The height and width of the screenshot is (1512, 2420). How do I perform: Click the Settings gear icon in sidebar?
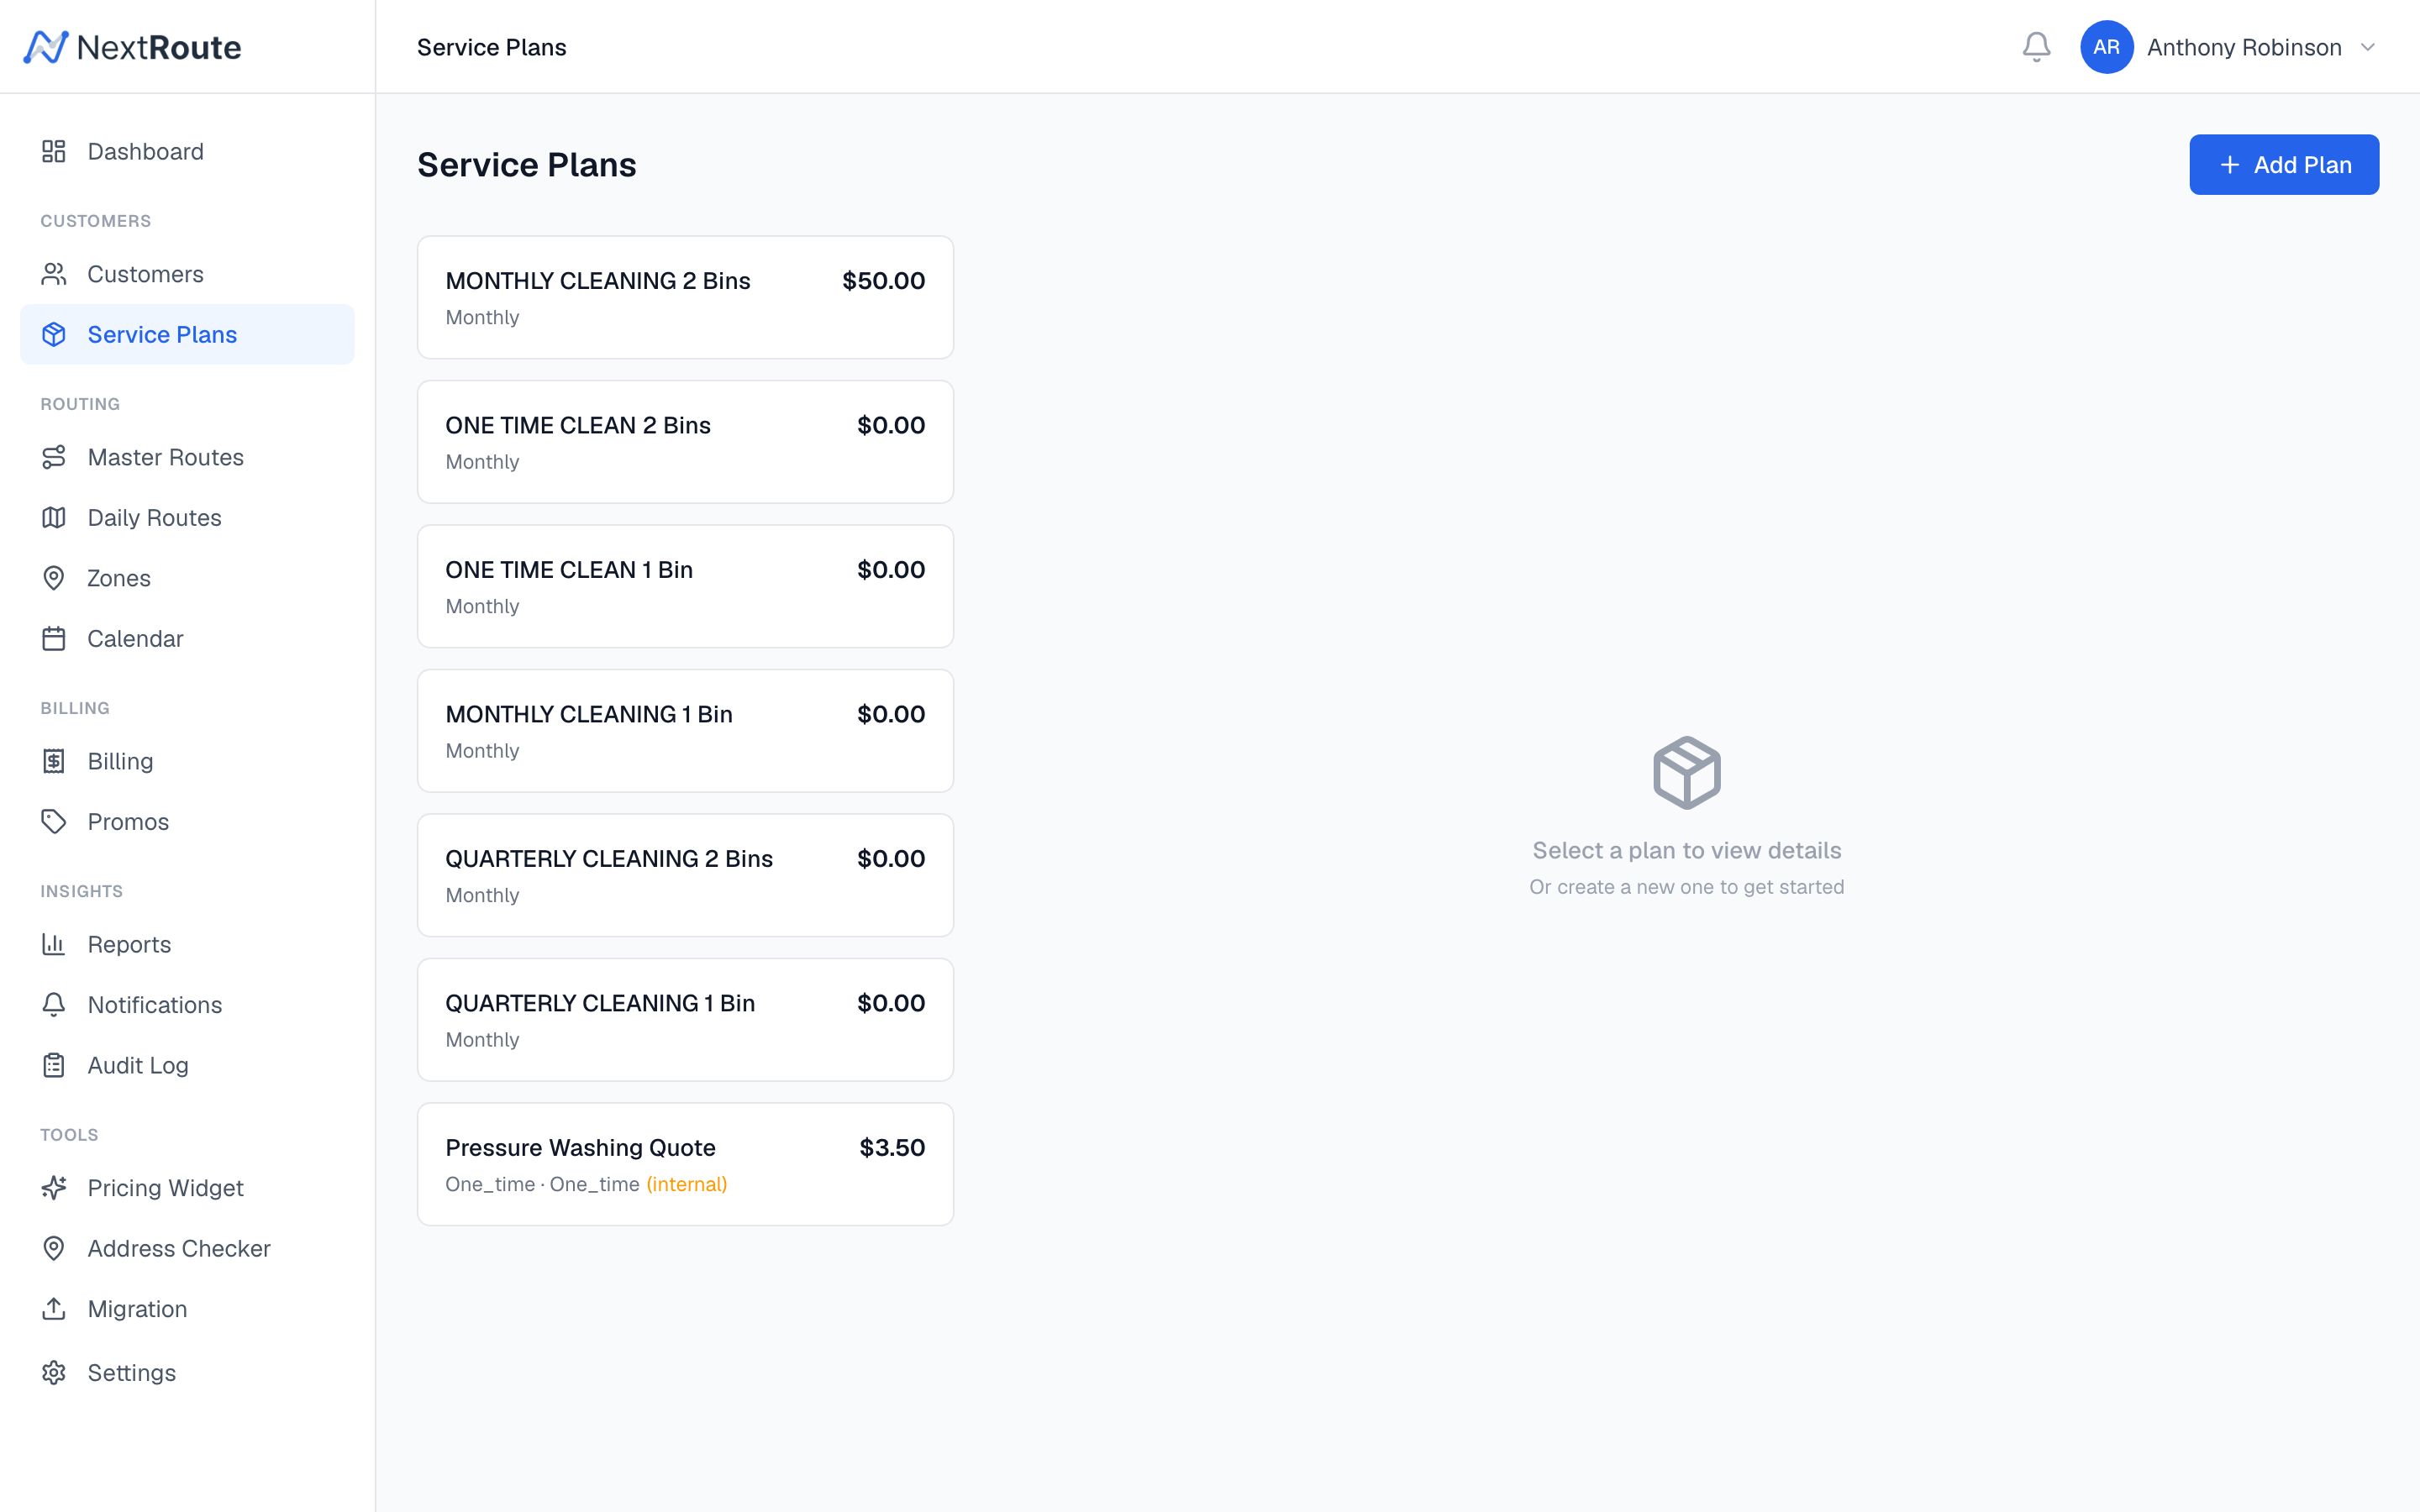(54, 1372)
